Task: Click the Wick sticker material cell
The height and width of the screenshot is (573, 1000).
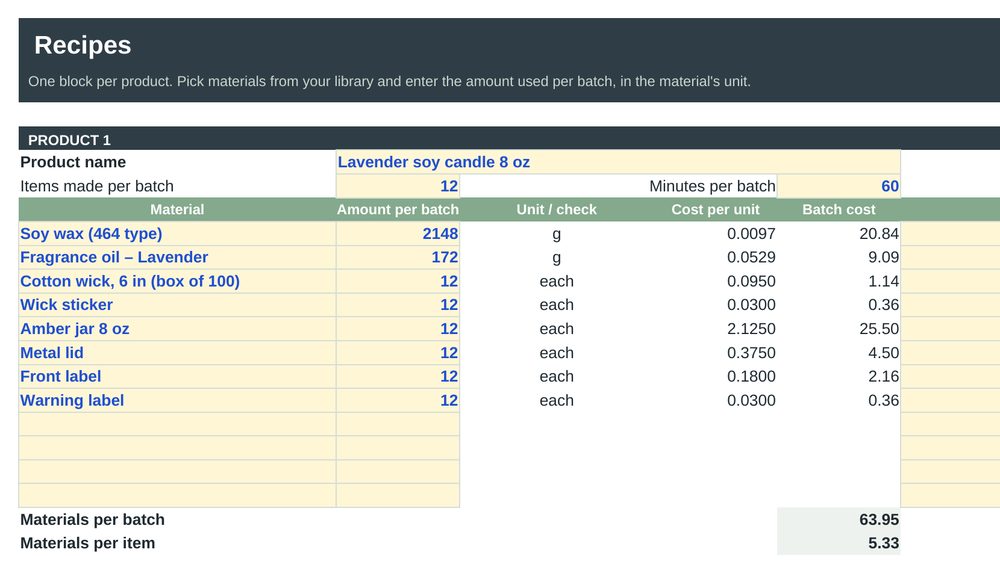Action: [x=177, y=305]
